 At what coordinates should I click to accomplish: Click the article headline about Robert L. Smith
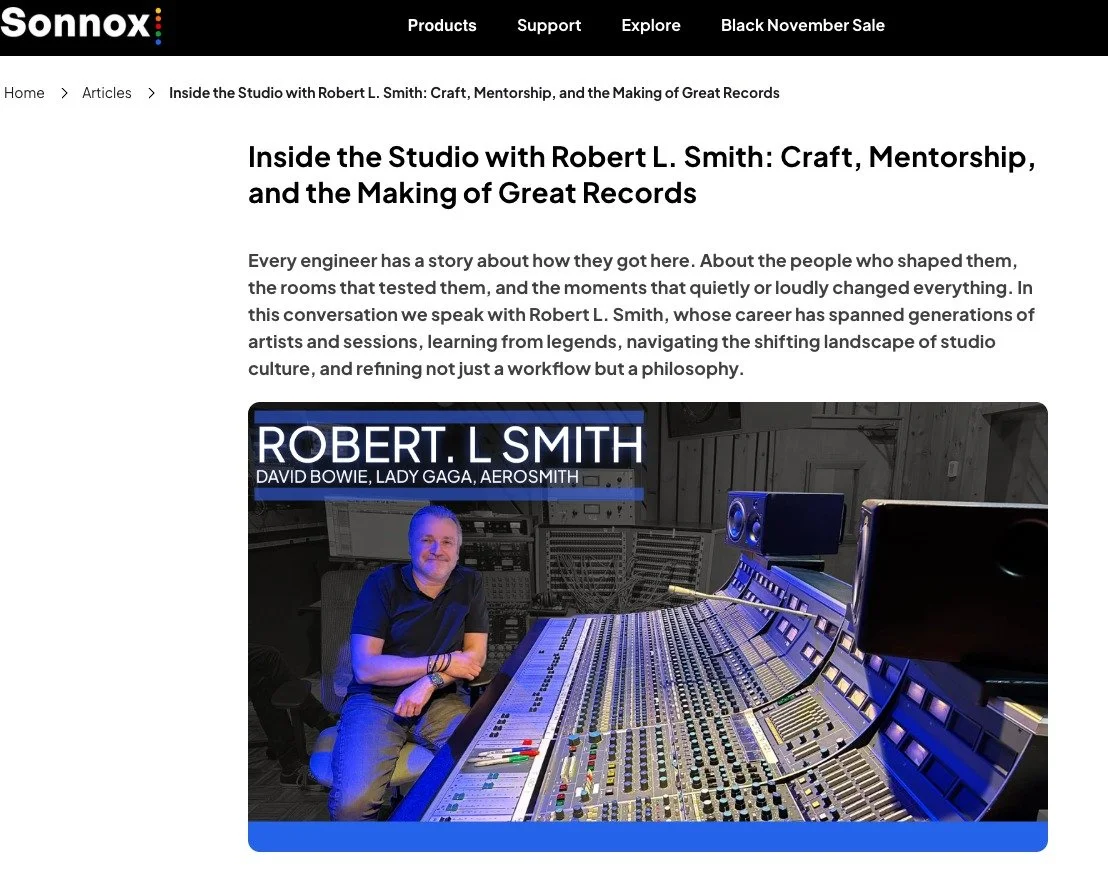pyautogui.click(x=642, y=174)
